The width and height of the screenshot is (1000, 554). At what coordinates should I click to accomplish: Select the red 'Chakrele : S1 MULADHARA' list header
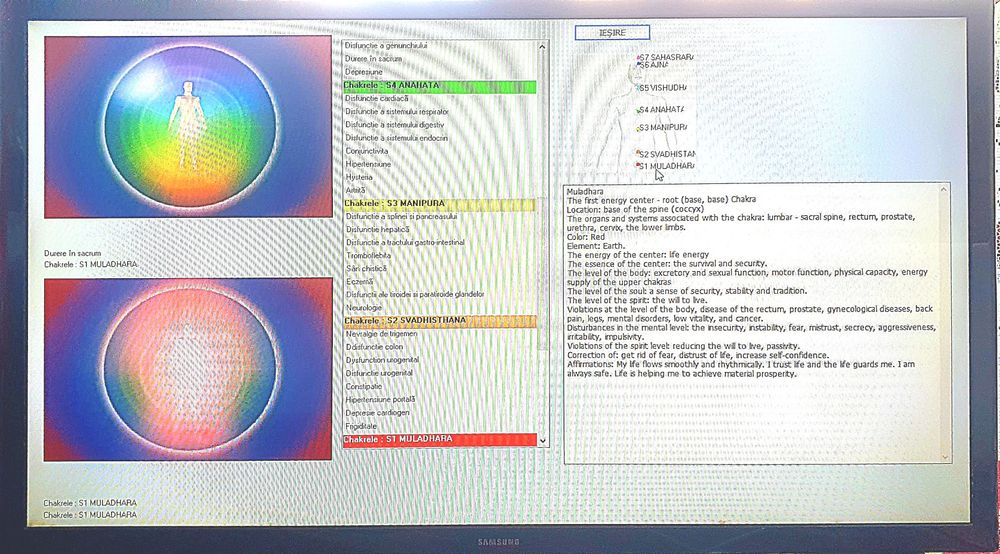[x=439, y=439]
